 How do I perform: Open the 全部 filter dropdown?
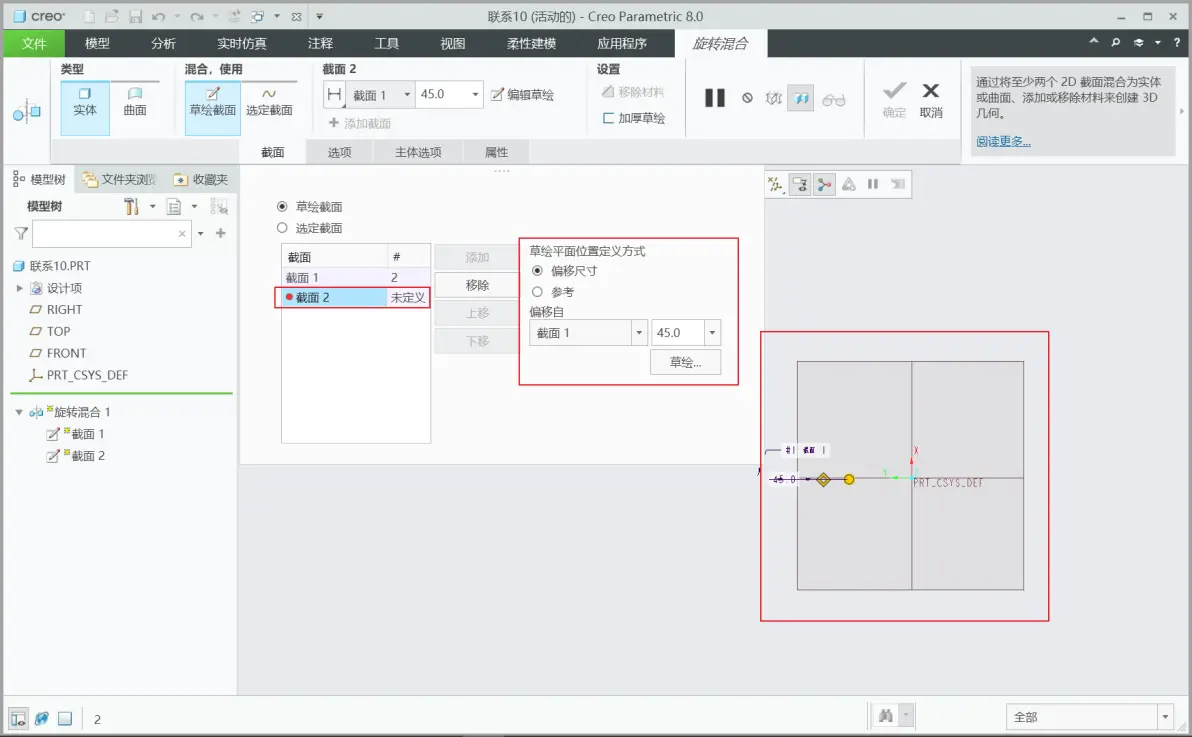[1165, 716]
